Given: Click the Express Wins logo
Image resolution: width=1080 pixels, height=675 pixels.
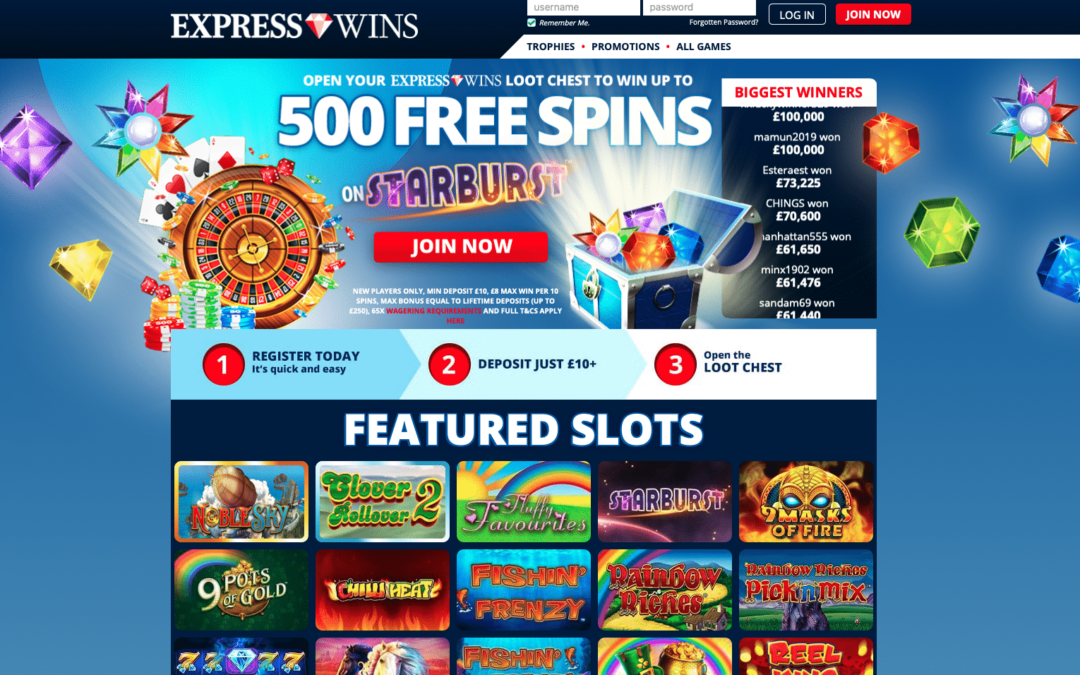Looking at the screenshot, I should click(294, 26).
